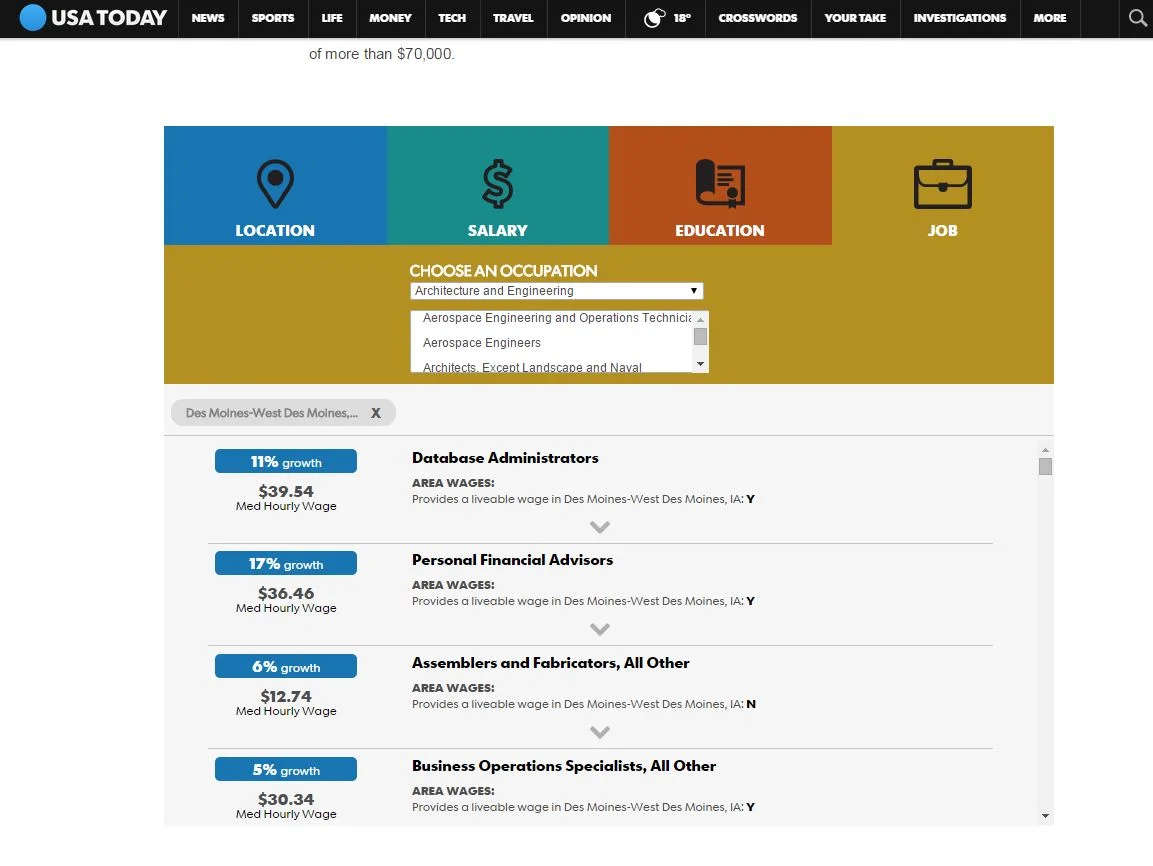The height and width of the screenshot is (866, 1153).
Task: Click the $39.54 hourly wage value
Action: [x=286, y=491]
